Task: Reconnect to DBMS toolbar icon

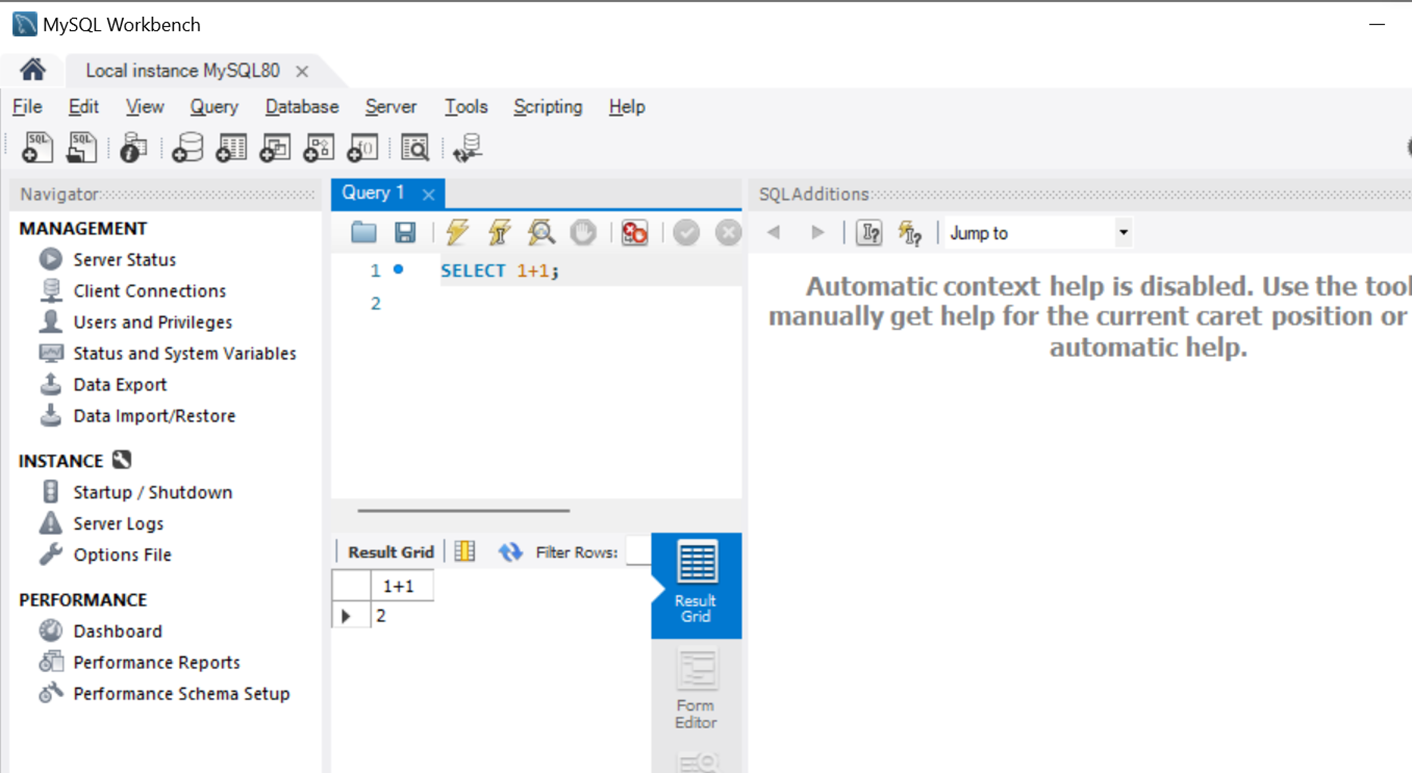Action: coord(467,147)
